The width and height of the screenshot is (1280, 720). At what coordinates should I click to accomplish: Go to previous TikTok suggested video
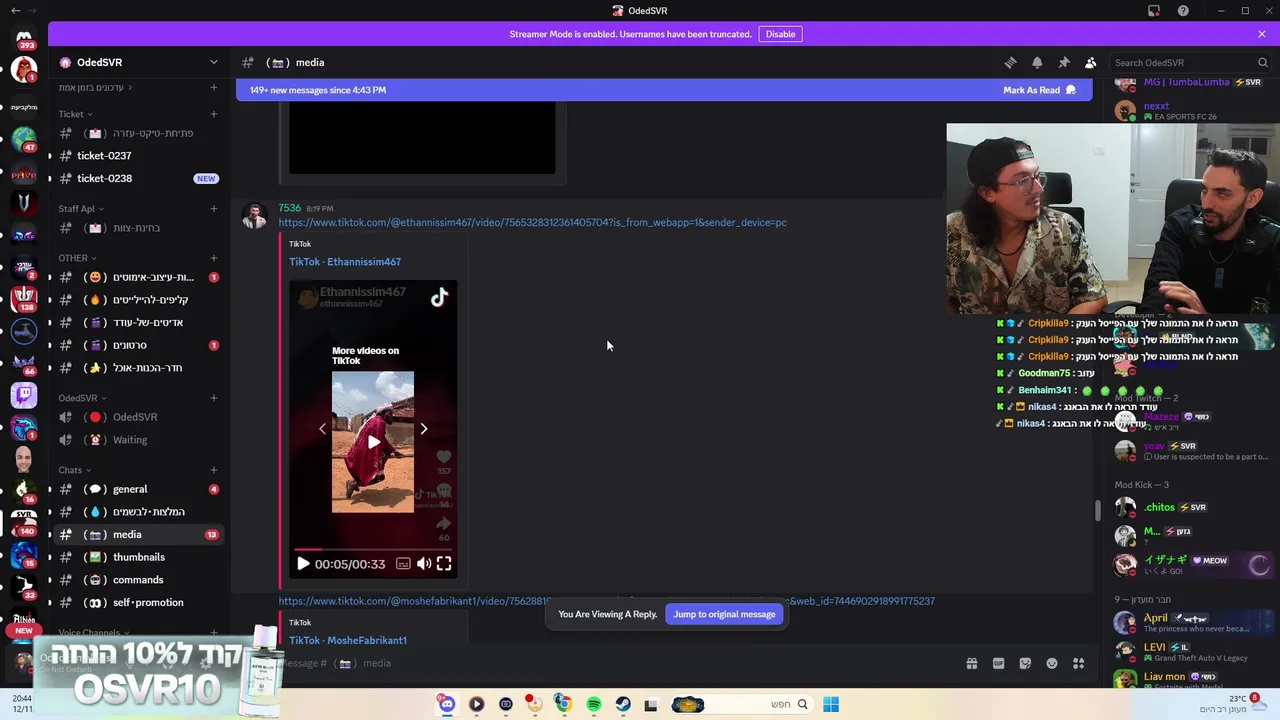pos(322,429)
